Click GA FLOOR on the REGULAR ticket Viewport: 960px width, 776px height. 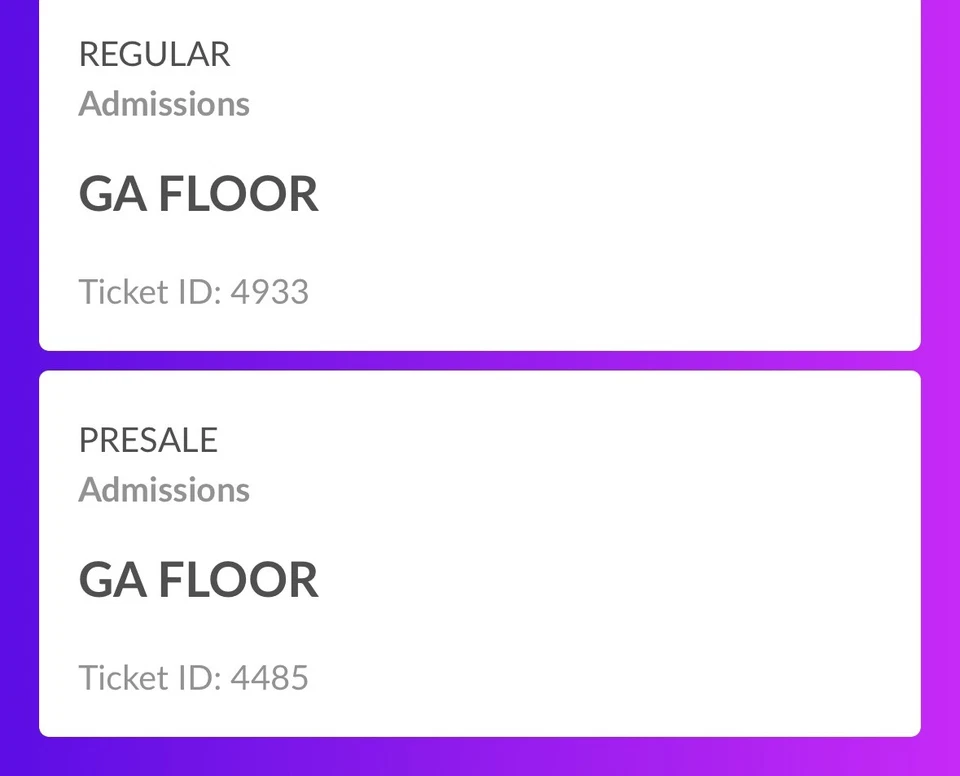tap(199, 193)
